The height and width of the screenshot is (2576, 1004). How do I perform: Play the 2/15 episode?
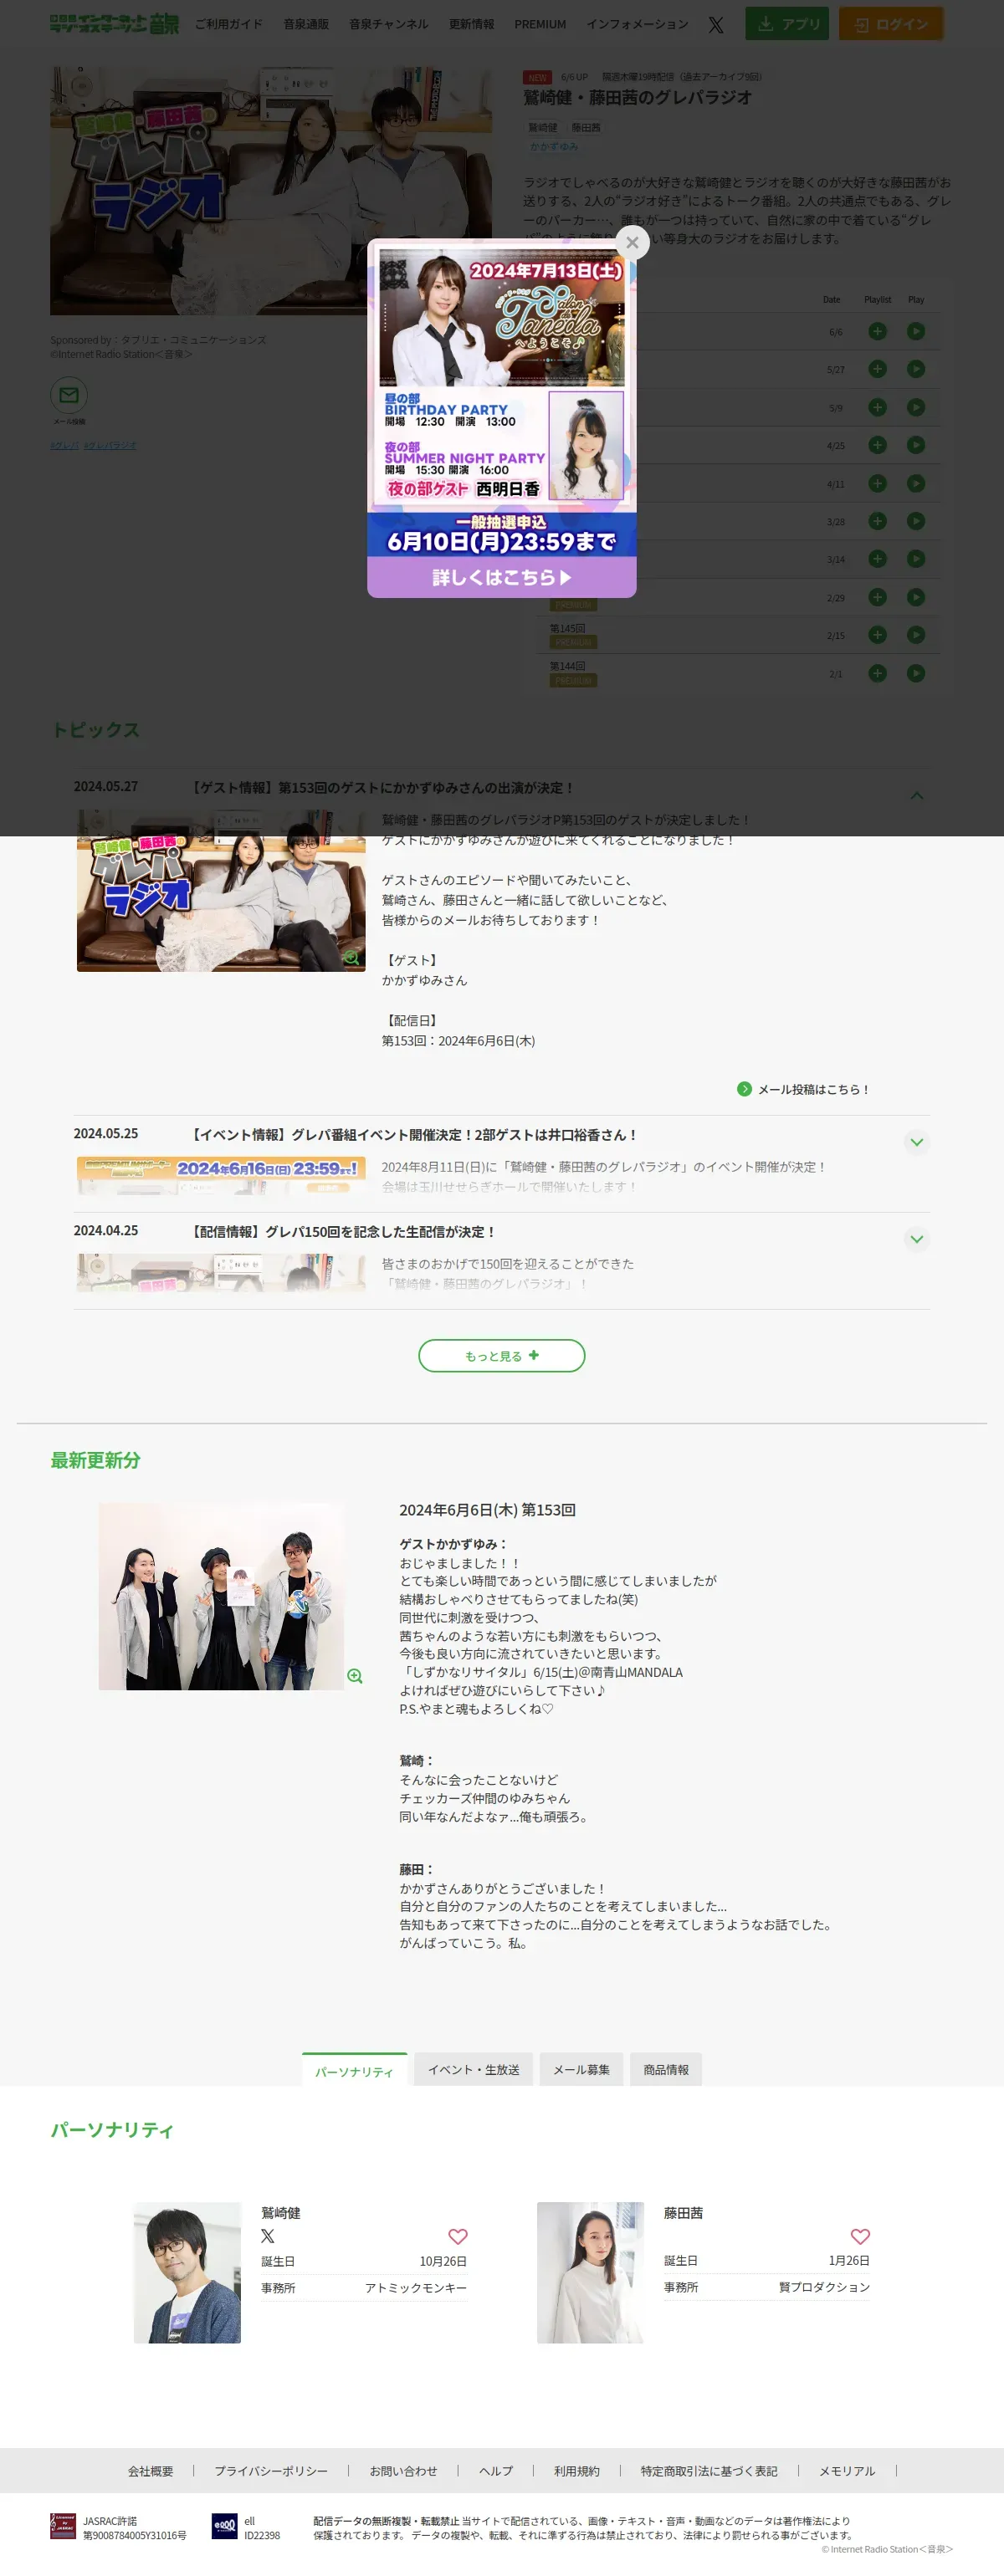pos(916,635)
